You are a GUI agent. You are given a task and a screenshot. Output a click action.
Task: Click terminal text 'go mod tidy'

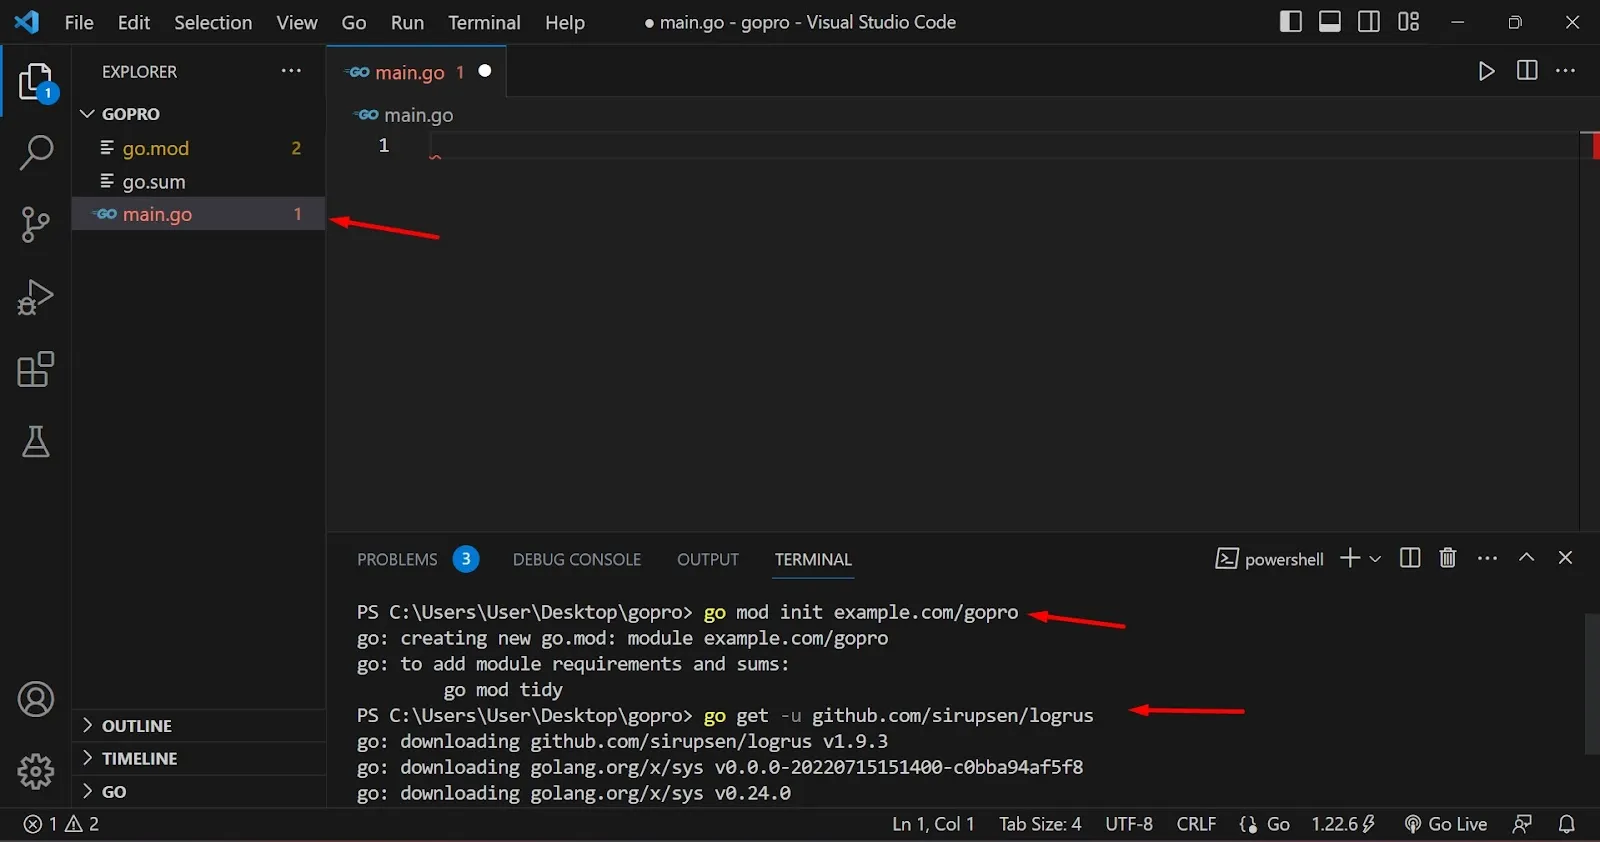503,690
